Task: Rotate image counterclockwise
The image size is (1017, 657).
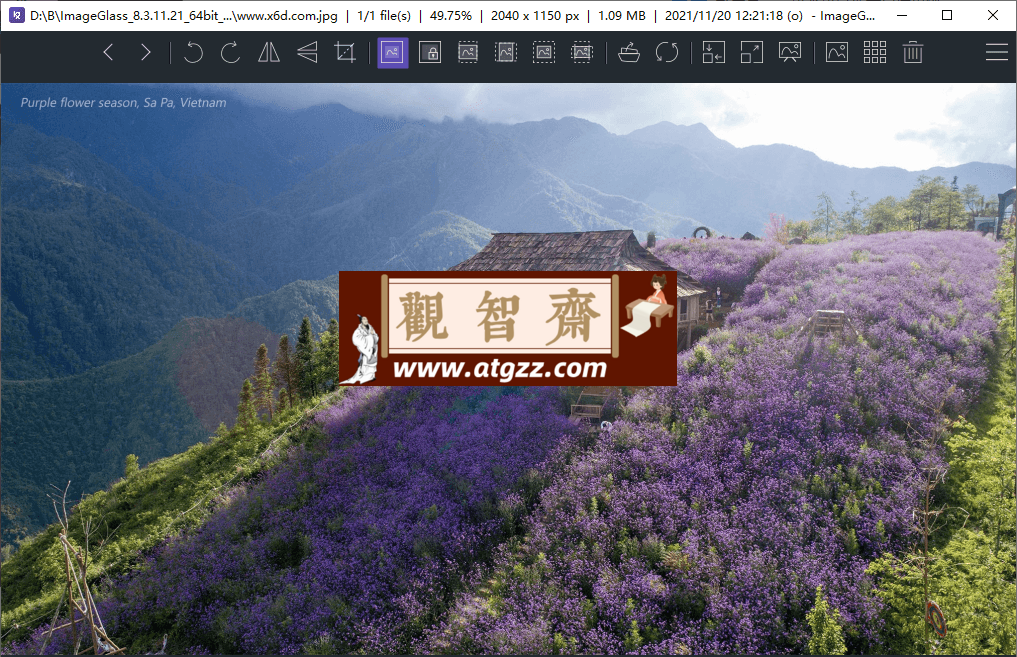Action: [x=193, y=53]
